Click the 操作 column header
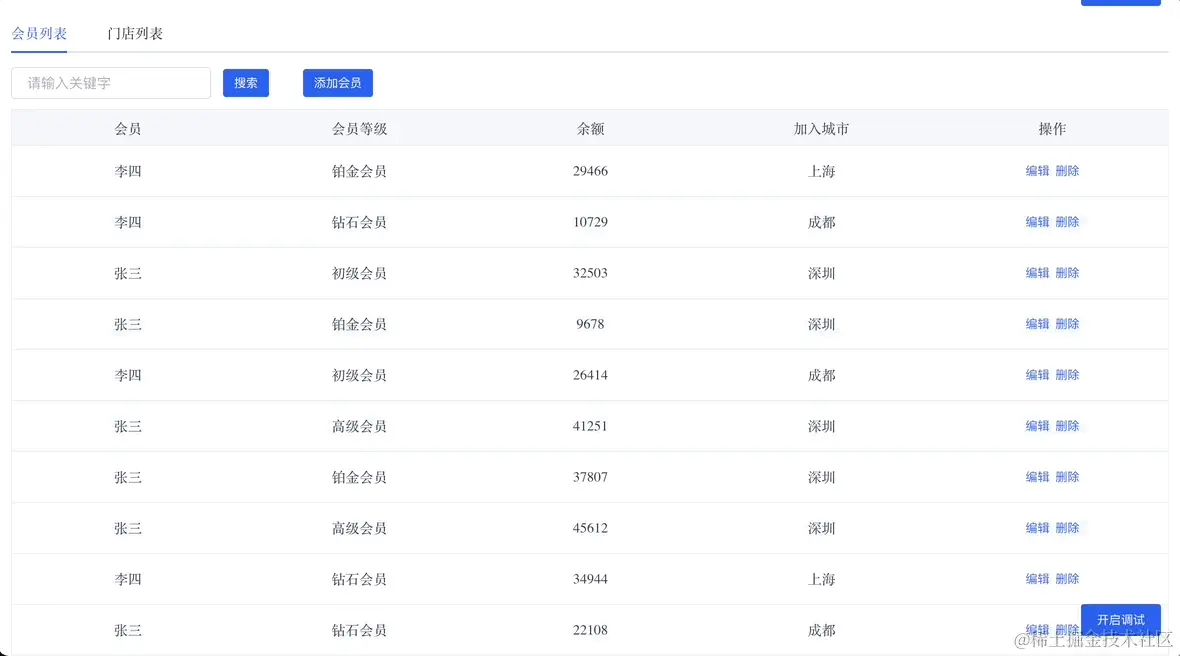The image size is (1180, 656). [1052, 129]
